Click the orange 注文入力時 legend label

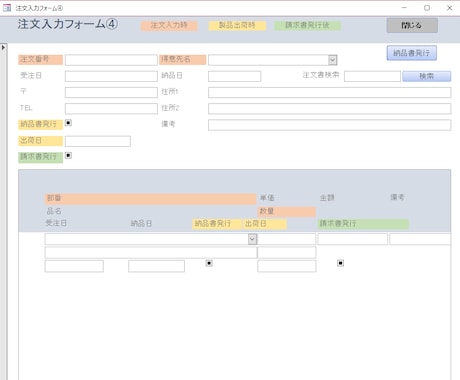click(x=169, y=26)
